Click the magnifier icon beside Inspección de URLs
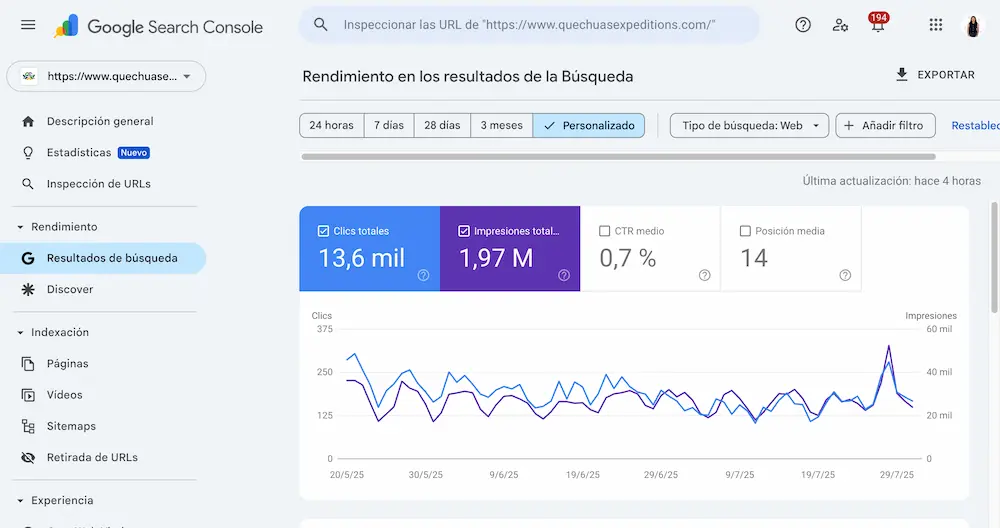This screenshot has height=528, width=1000. coord(28,184)
